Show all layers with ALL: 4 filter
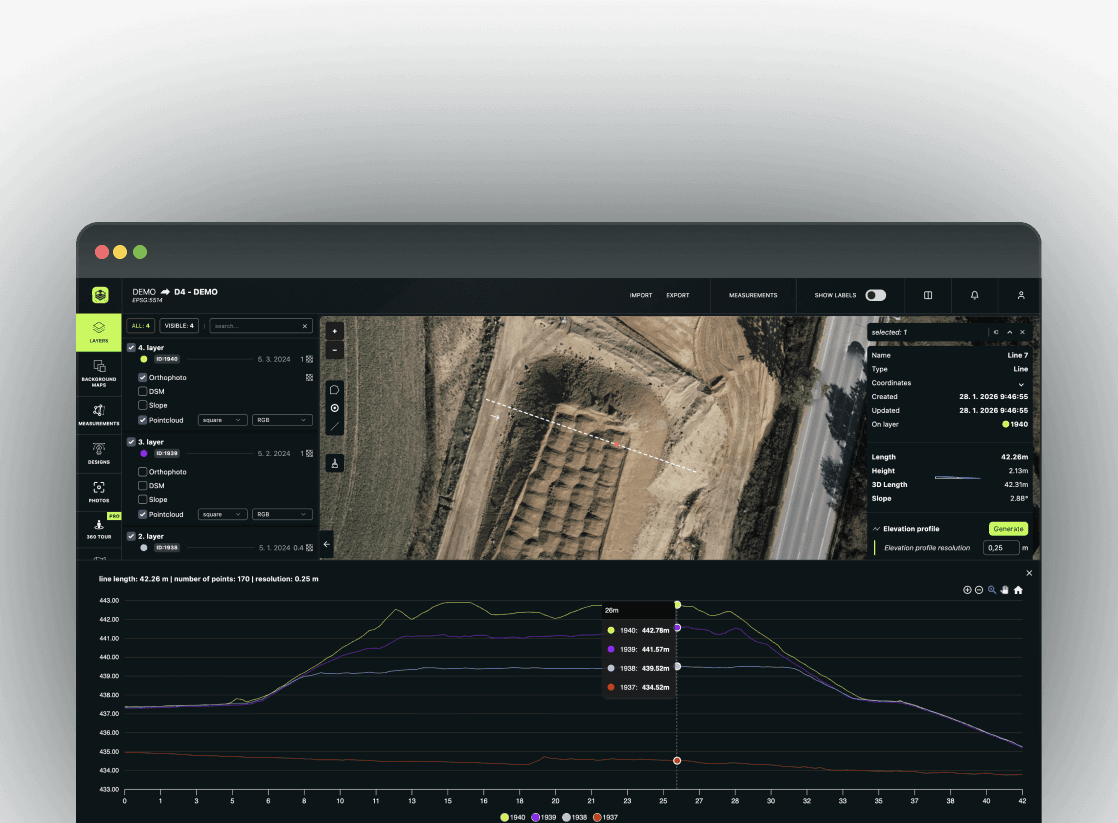 140,326
